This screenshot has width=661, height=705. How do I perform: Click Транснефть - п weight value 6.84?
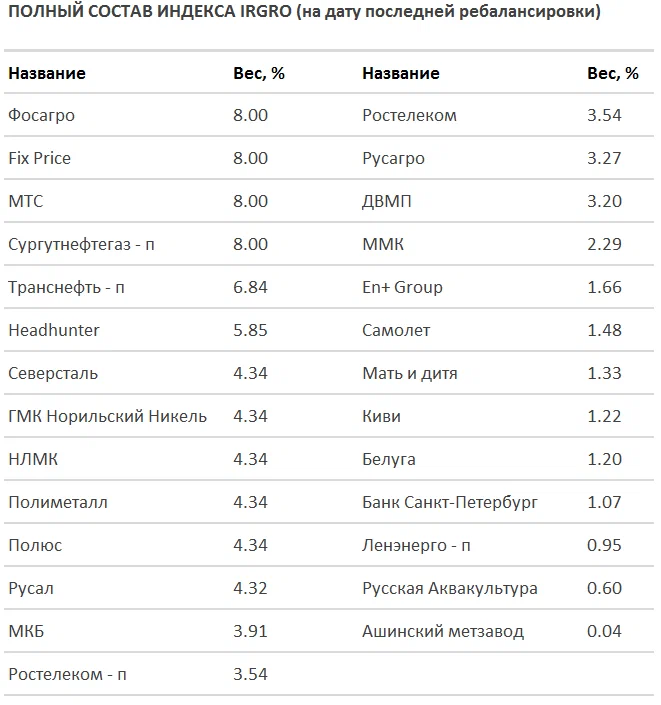(x=250, y=287)
